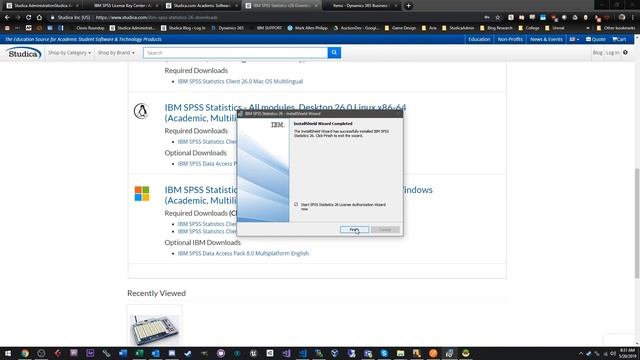
Task: Click the Windows Start button
Action: tap(8, 353)
